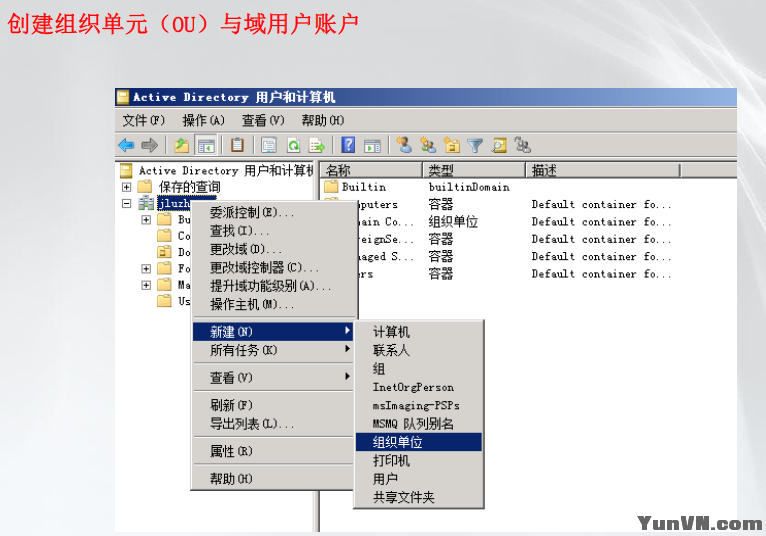766x536 pixels.
Task: Select 共享文件夹 in New submenu
Action: tap(419, 497)
